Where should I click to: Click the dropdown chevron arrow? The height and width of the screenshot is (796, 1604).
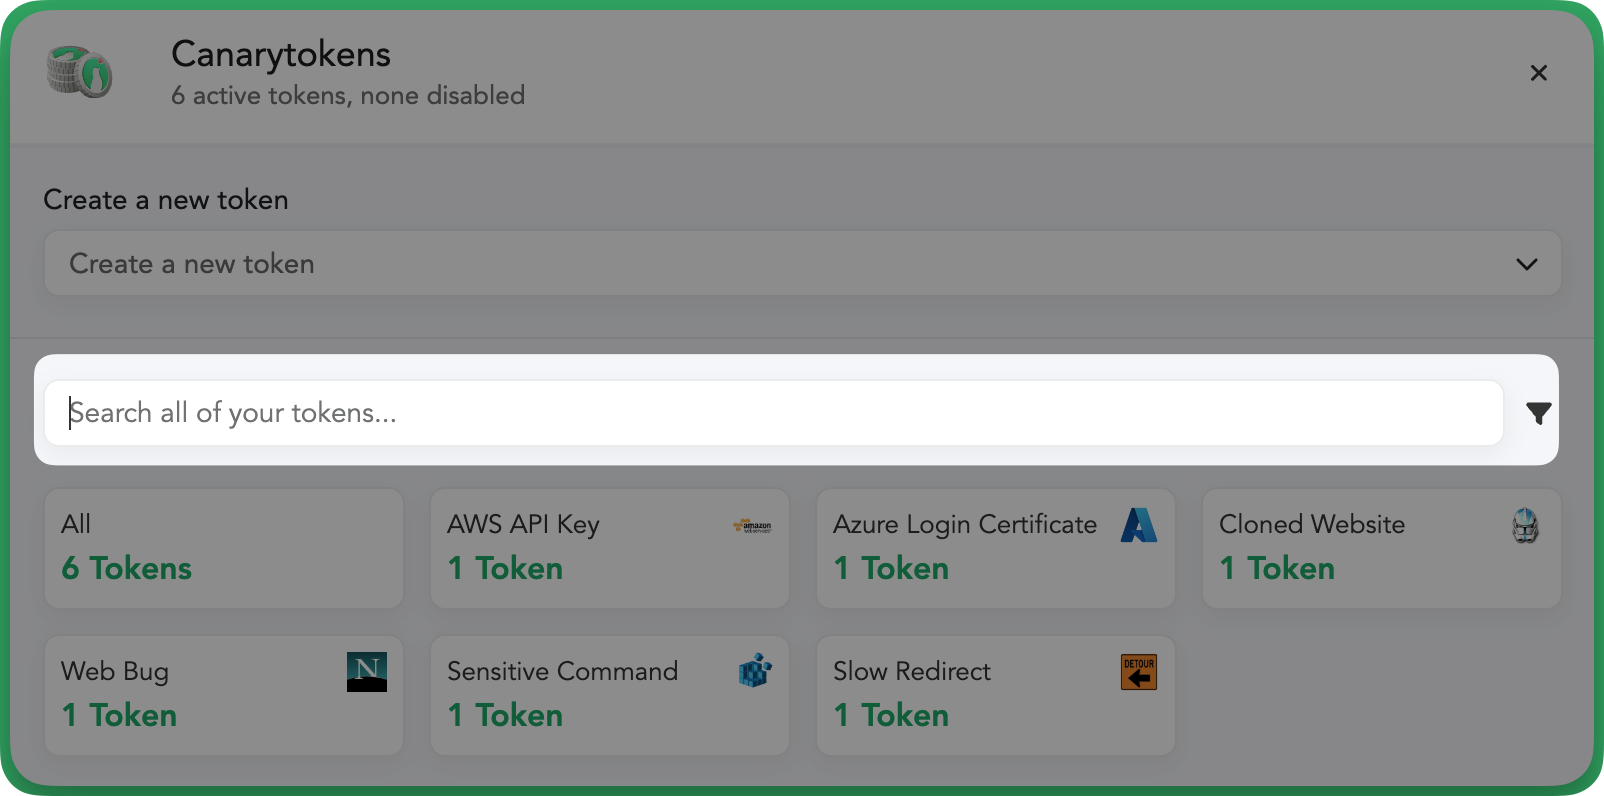click(x=1526, y=264)
